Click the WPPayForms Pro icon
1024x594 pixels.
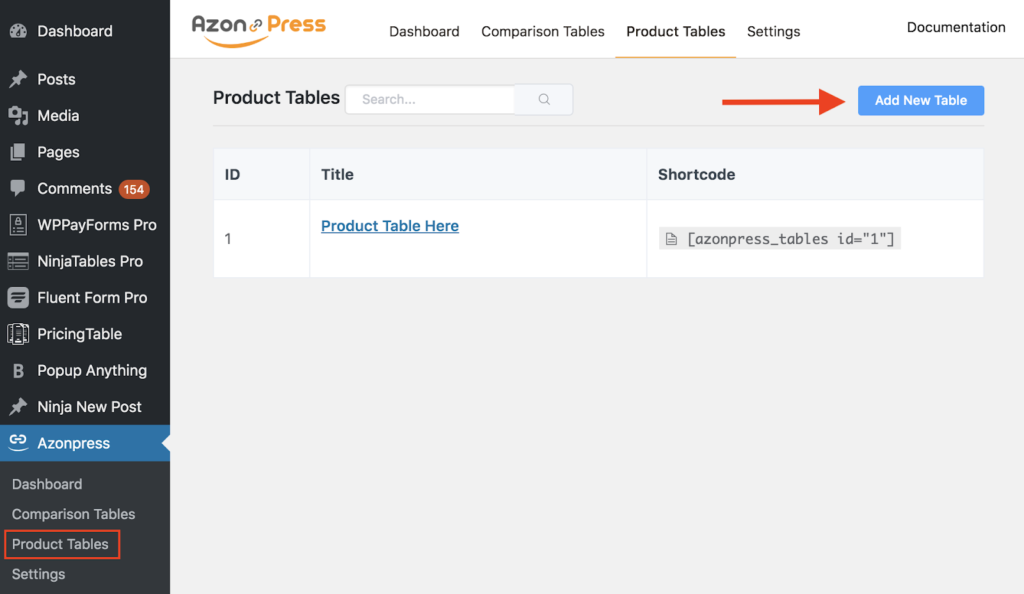coord(18,225)
